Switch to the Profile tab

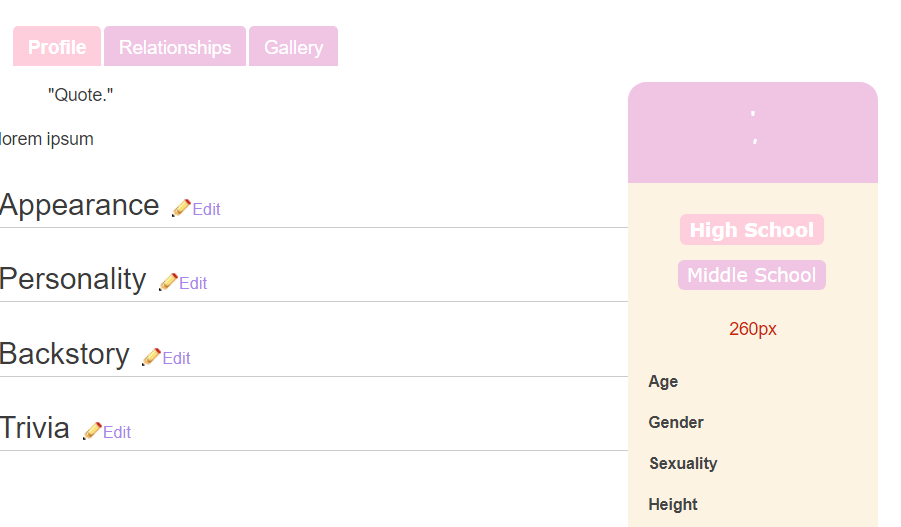click(57, 47)
